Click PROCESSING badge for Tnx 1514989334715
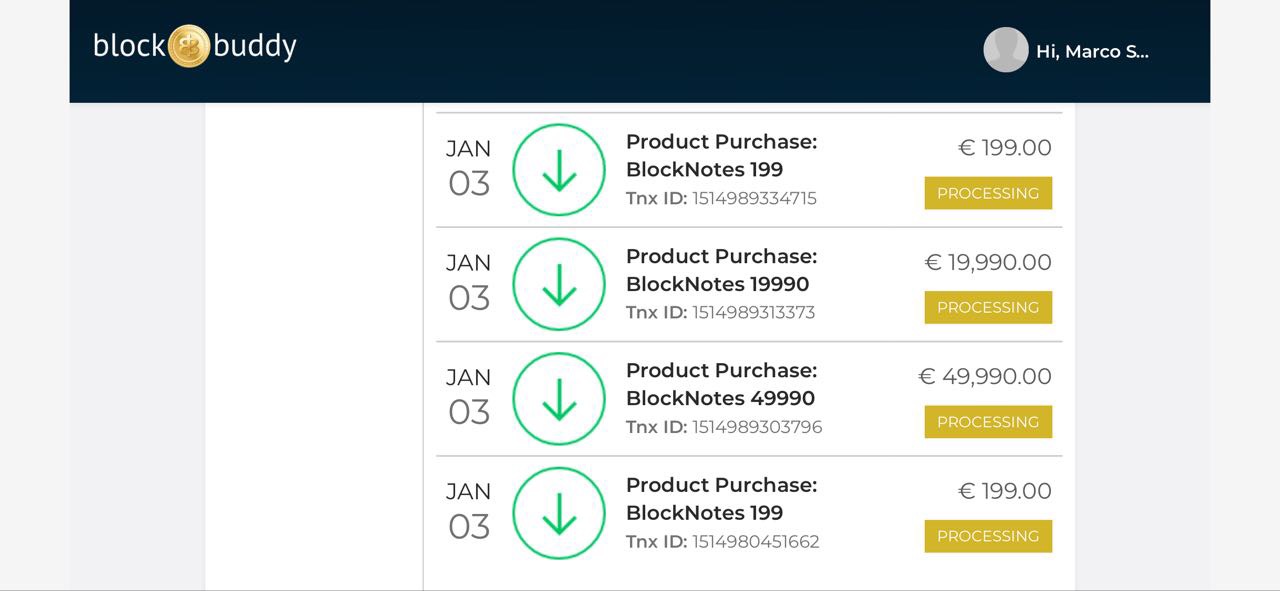This screenshot has height=591, width=1280. pos(987,193)
